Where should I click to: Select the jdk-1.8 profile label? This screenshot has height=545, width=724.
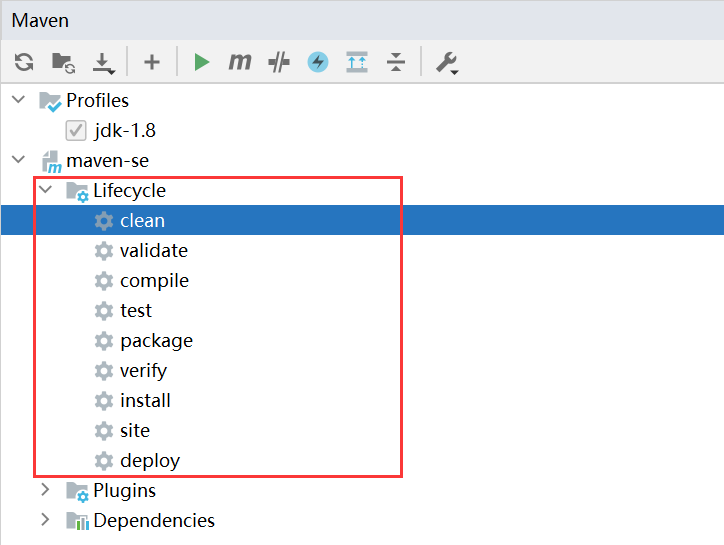point(125,131)
